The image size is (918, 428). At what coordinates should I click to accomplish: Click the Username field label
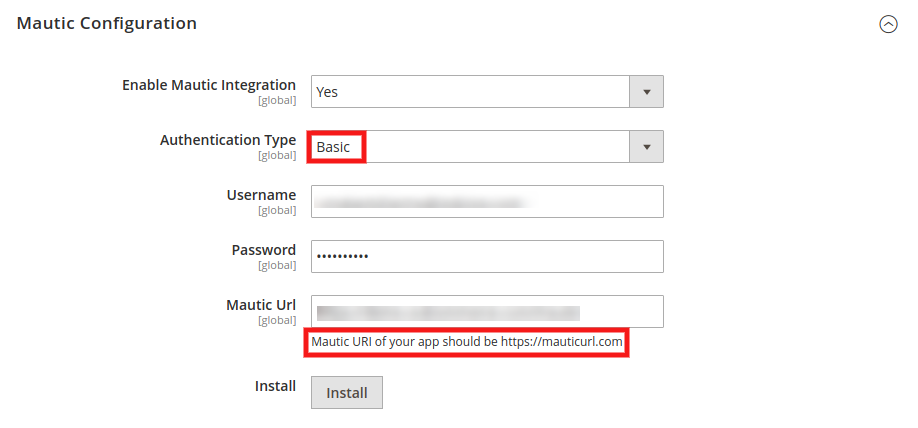(261, 195)
